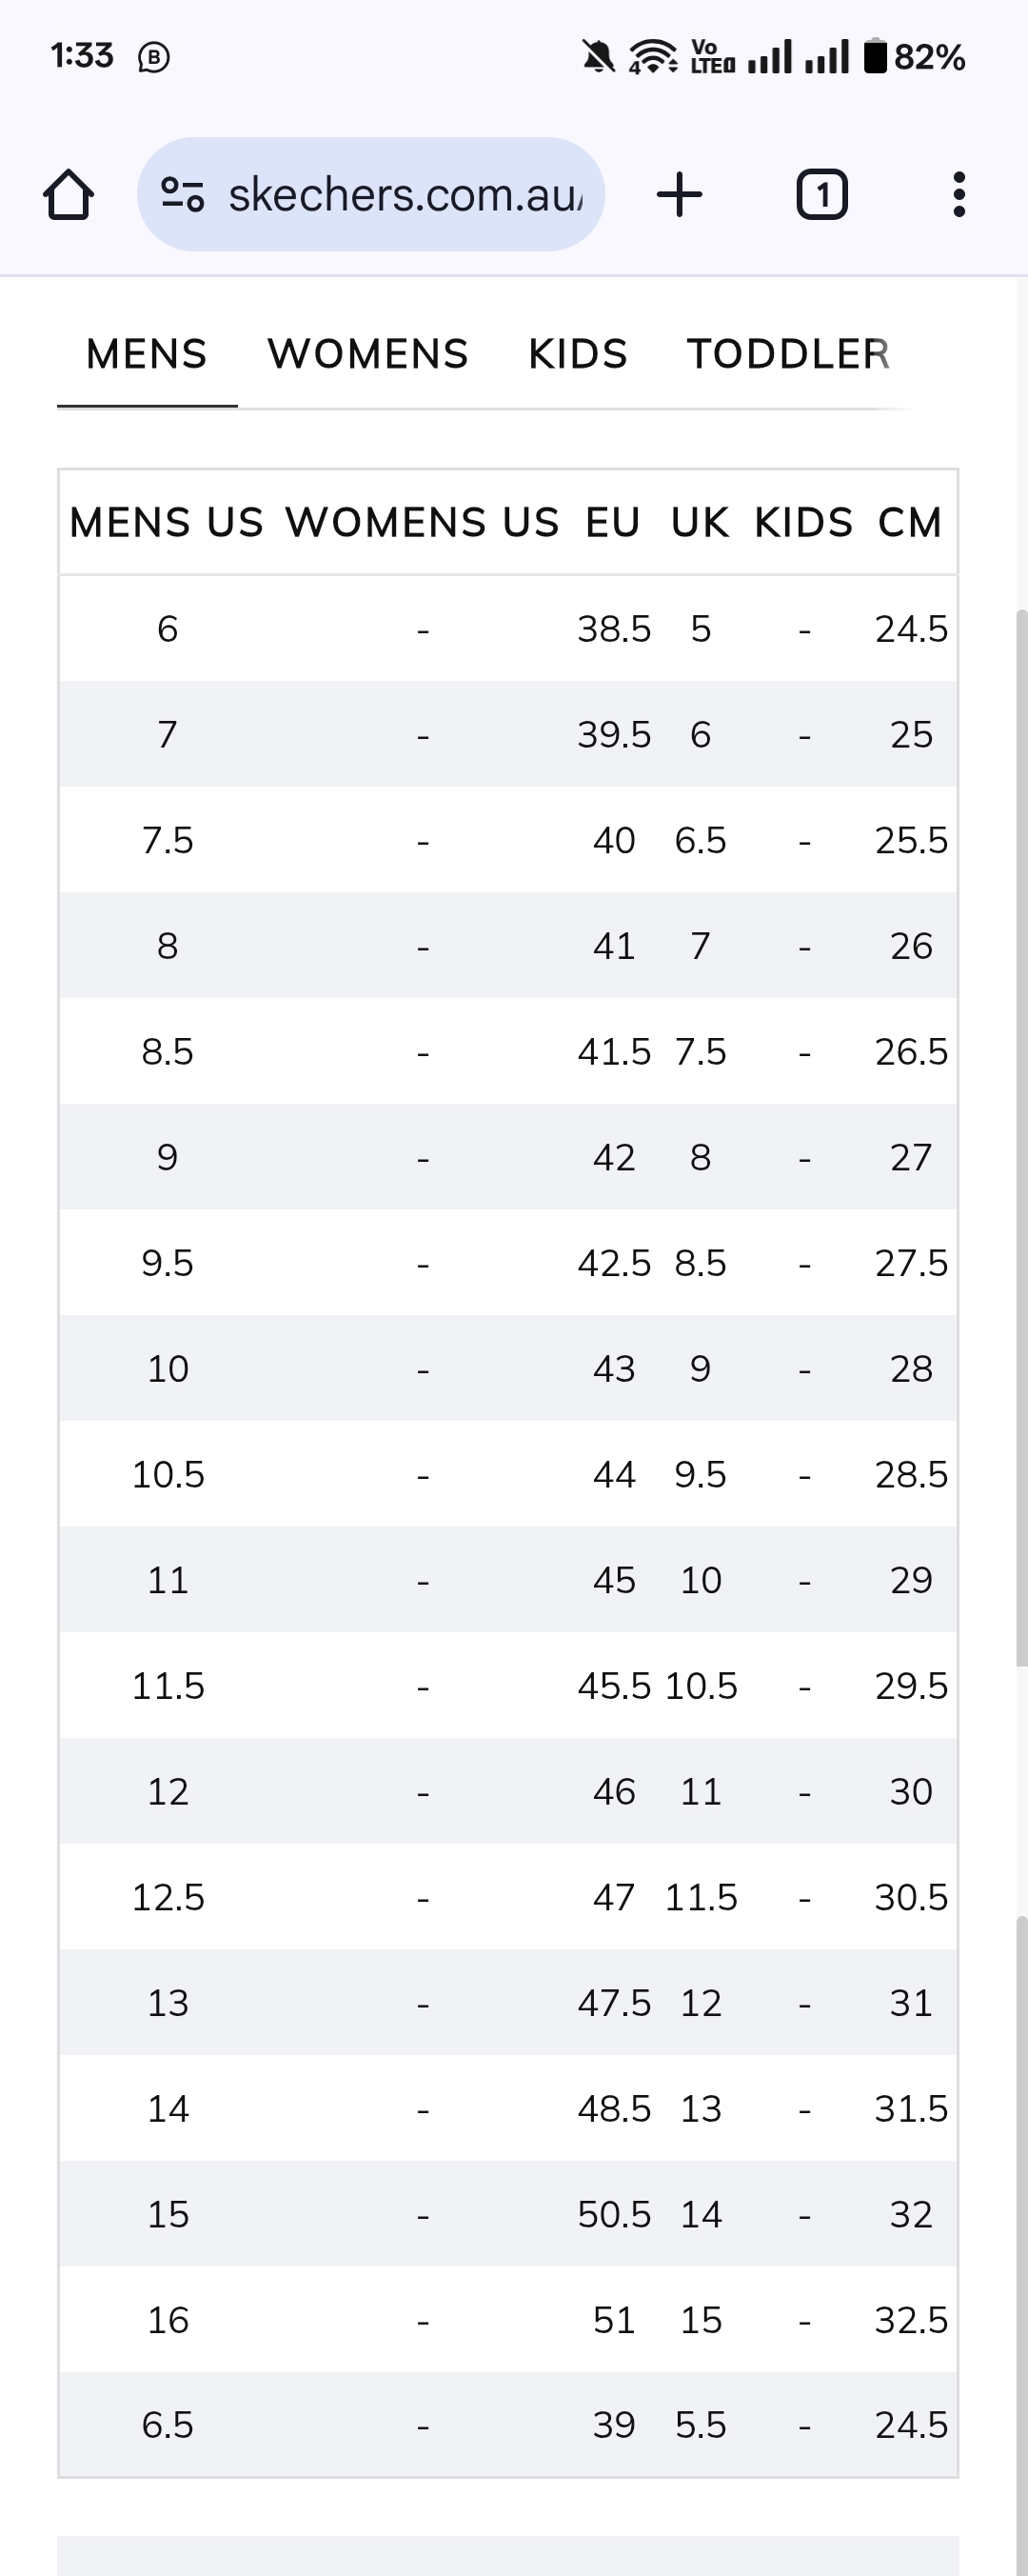Tap the CM column header

[x=911, y=522]
